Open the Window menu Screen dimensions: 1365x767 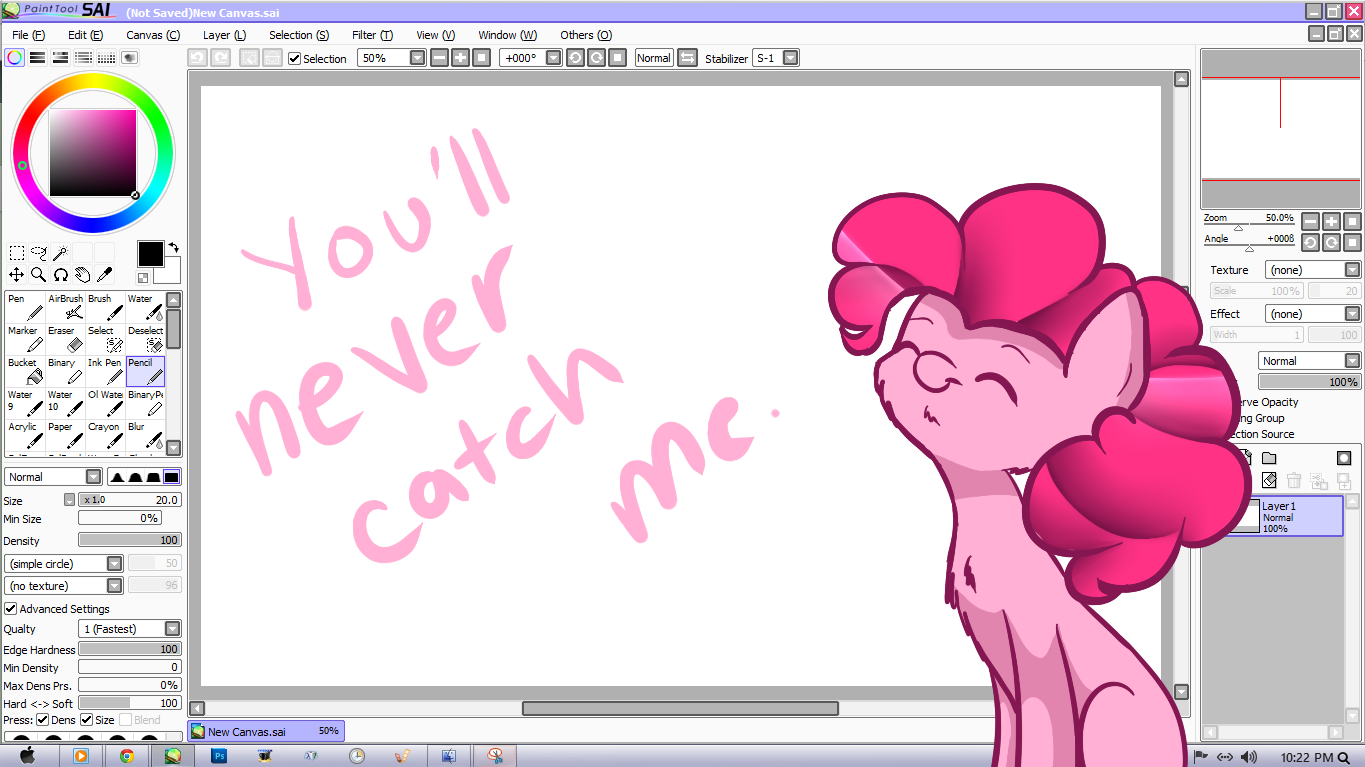point(507,35)
